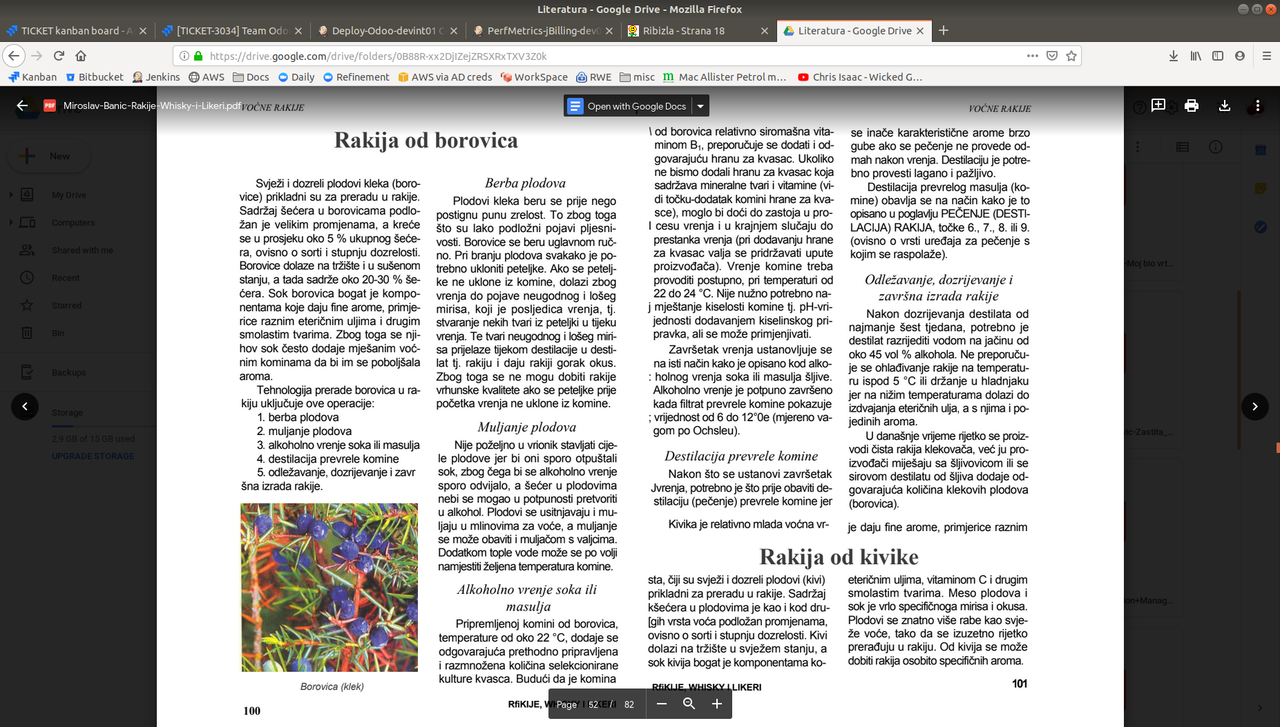Close the Ribizla - Strana 18 tab
The width and height of the screenshot is (1280, 727).
[x=765, y=30]
